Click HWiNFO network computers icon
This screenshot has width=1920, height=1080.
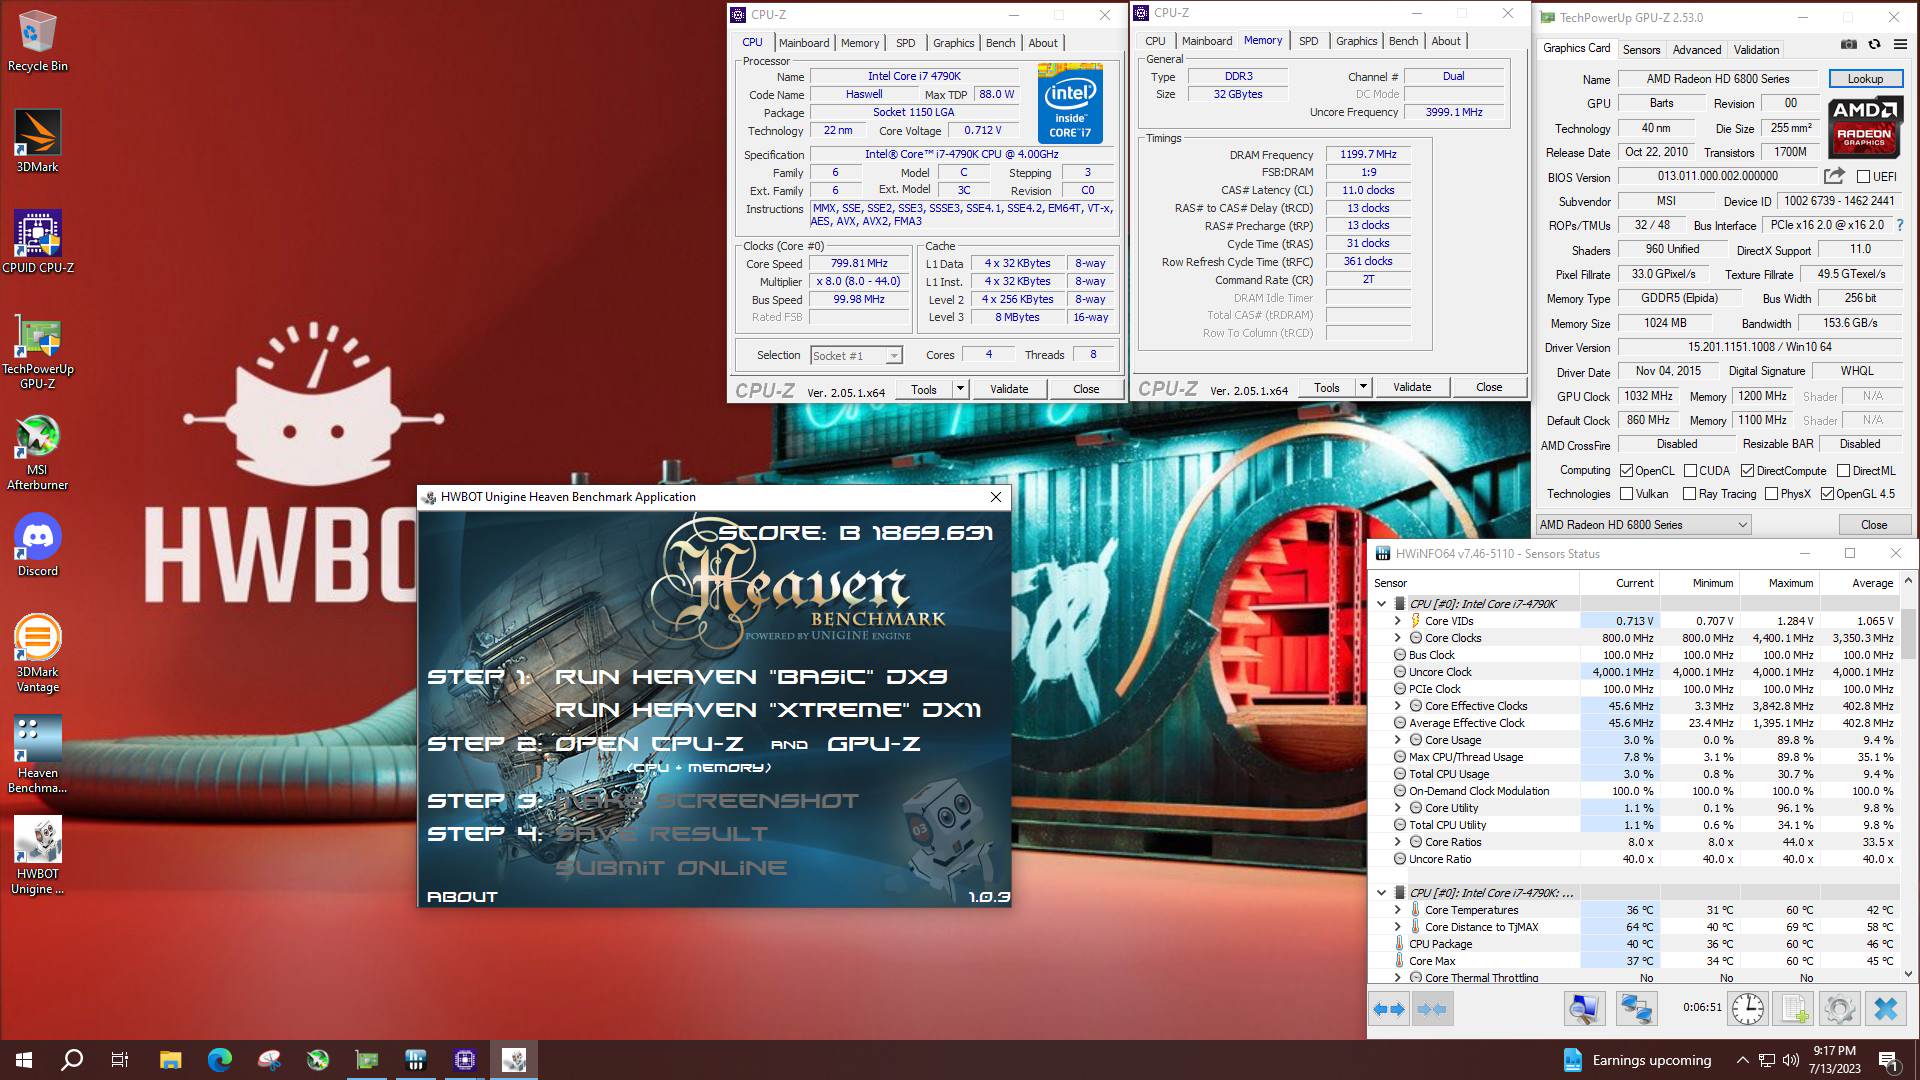tap(1637, 1009)
